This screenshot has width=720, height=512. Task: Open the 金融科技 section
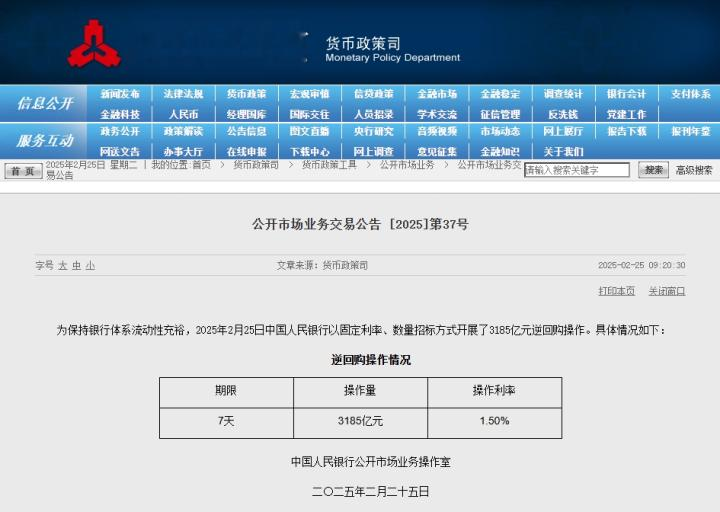(120, 114)
